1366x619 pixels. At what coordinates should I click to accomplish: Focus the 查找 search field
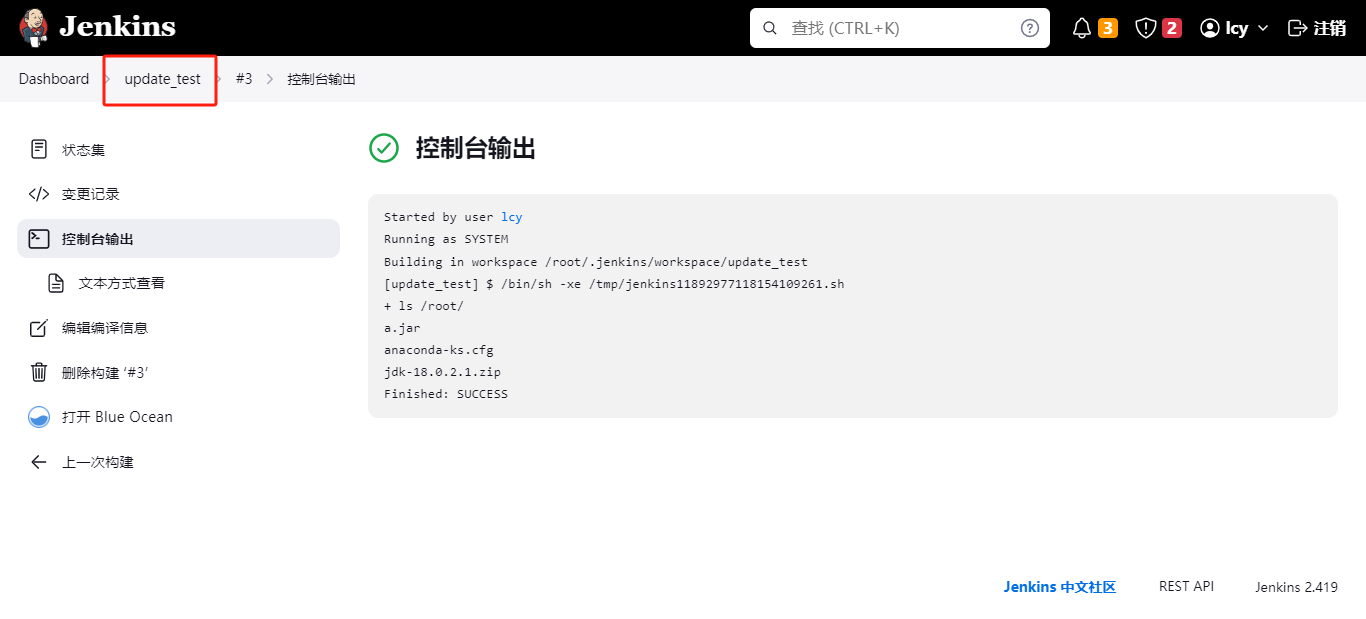(x=900, y=28)
